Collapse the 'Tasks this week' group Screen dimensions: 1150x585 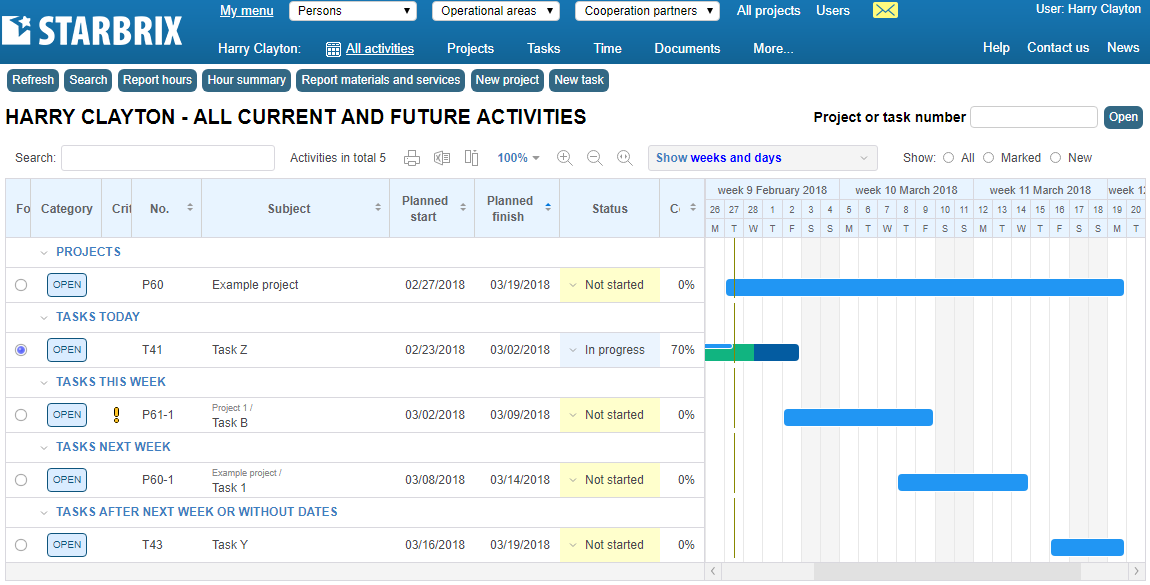pos(44,382)
